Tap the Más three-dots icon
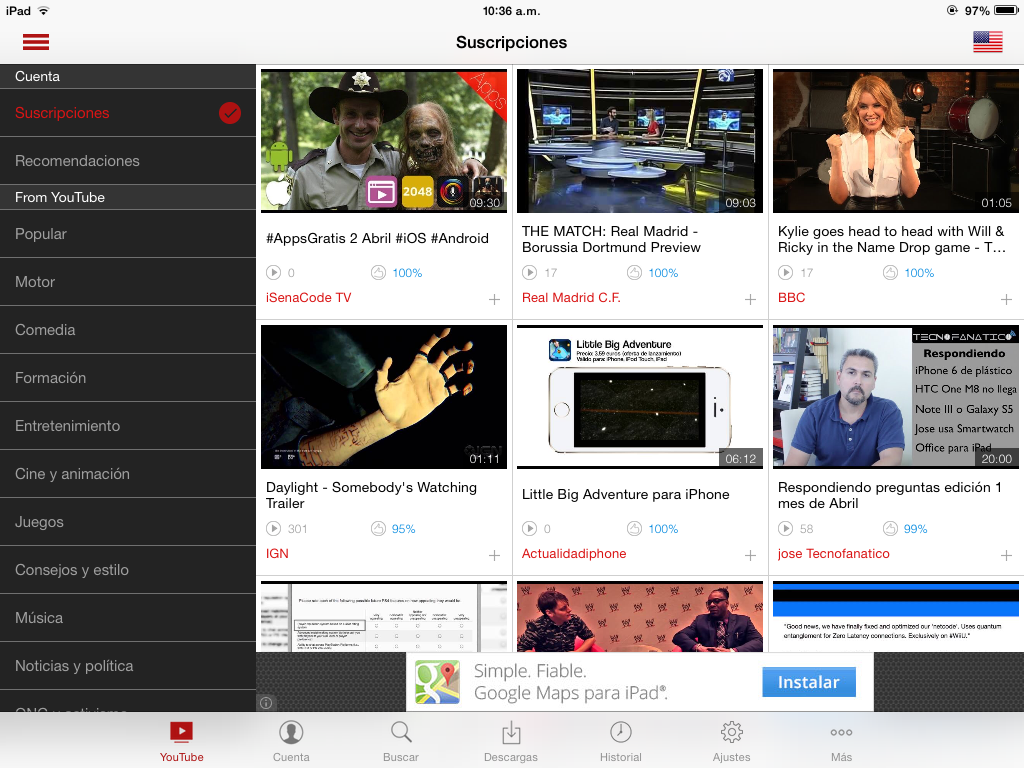Viewport: 1024px width, 768px height. (841, 733)
